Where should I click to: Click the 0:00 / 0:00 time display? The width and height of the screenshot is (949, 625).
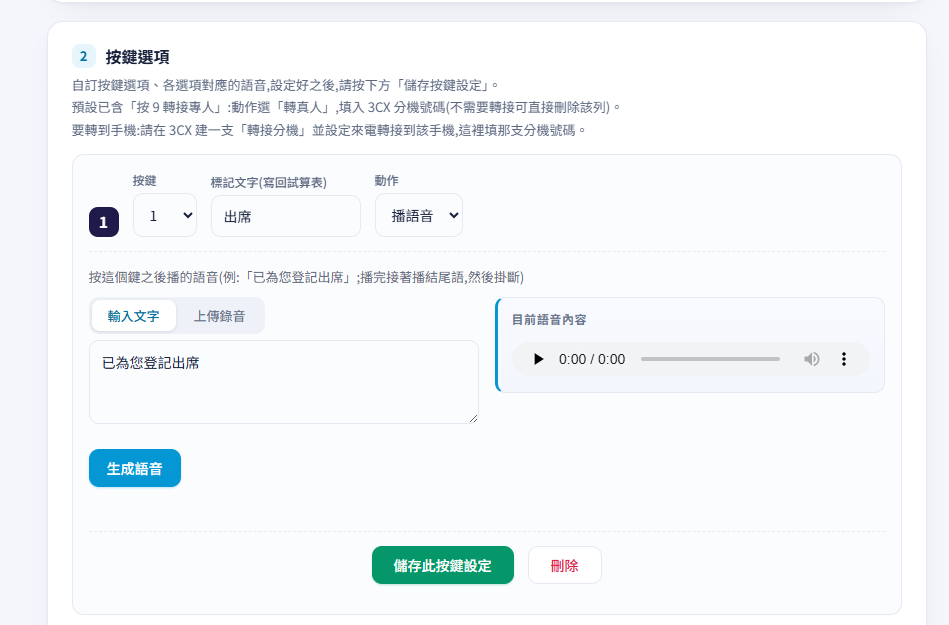point(592,359)
